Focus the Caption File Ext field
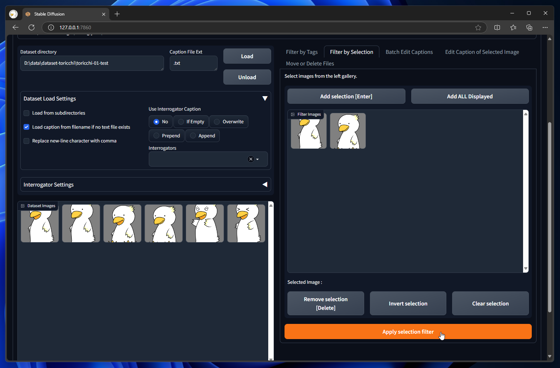 (x=193, y=63)
